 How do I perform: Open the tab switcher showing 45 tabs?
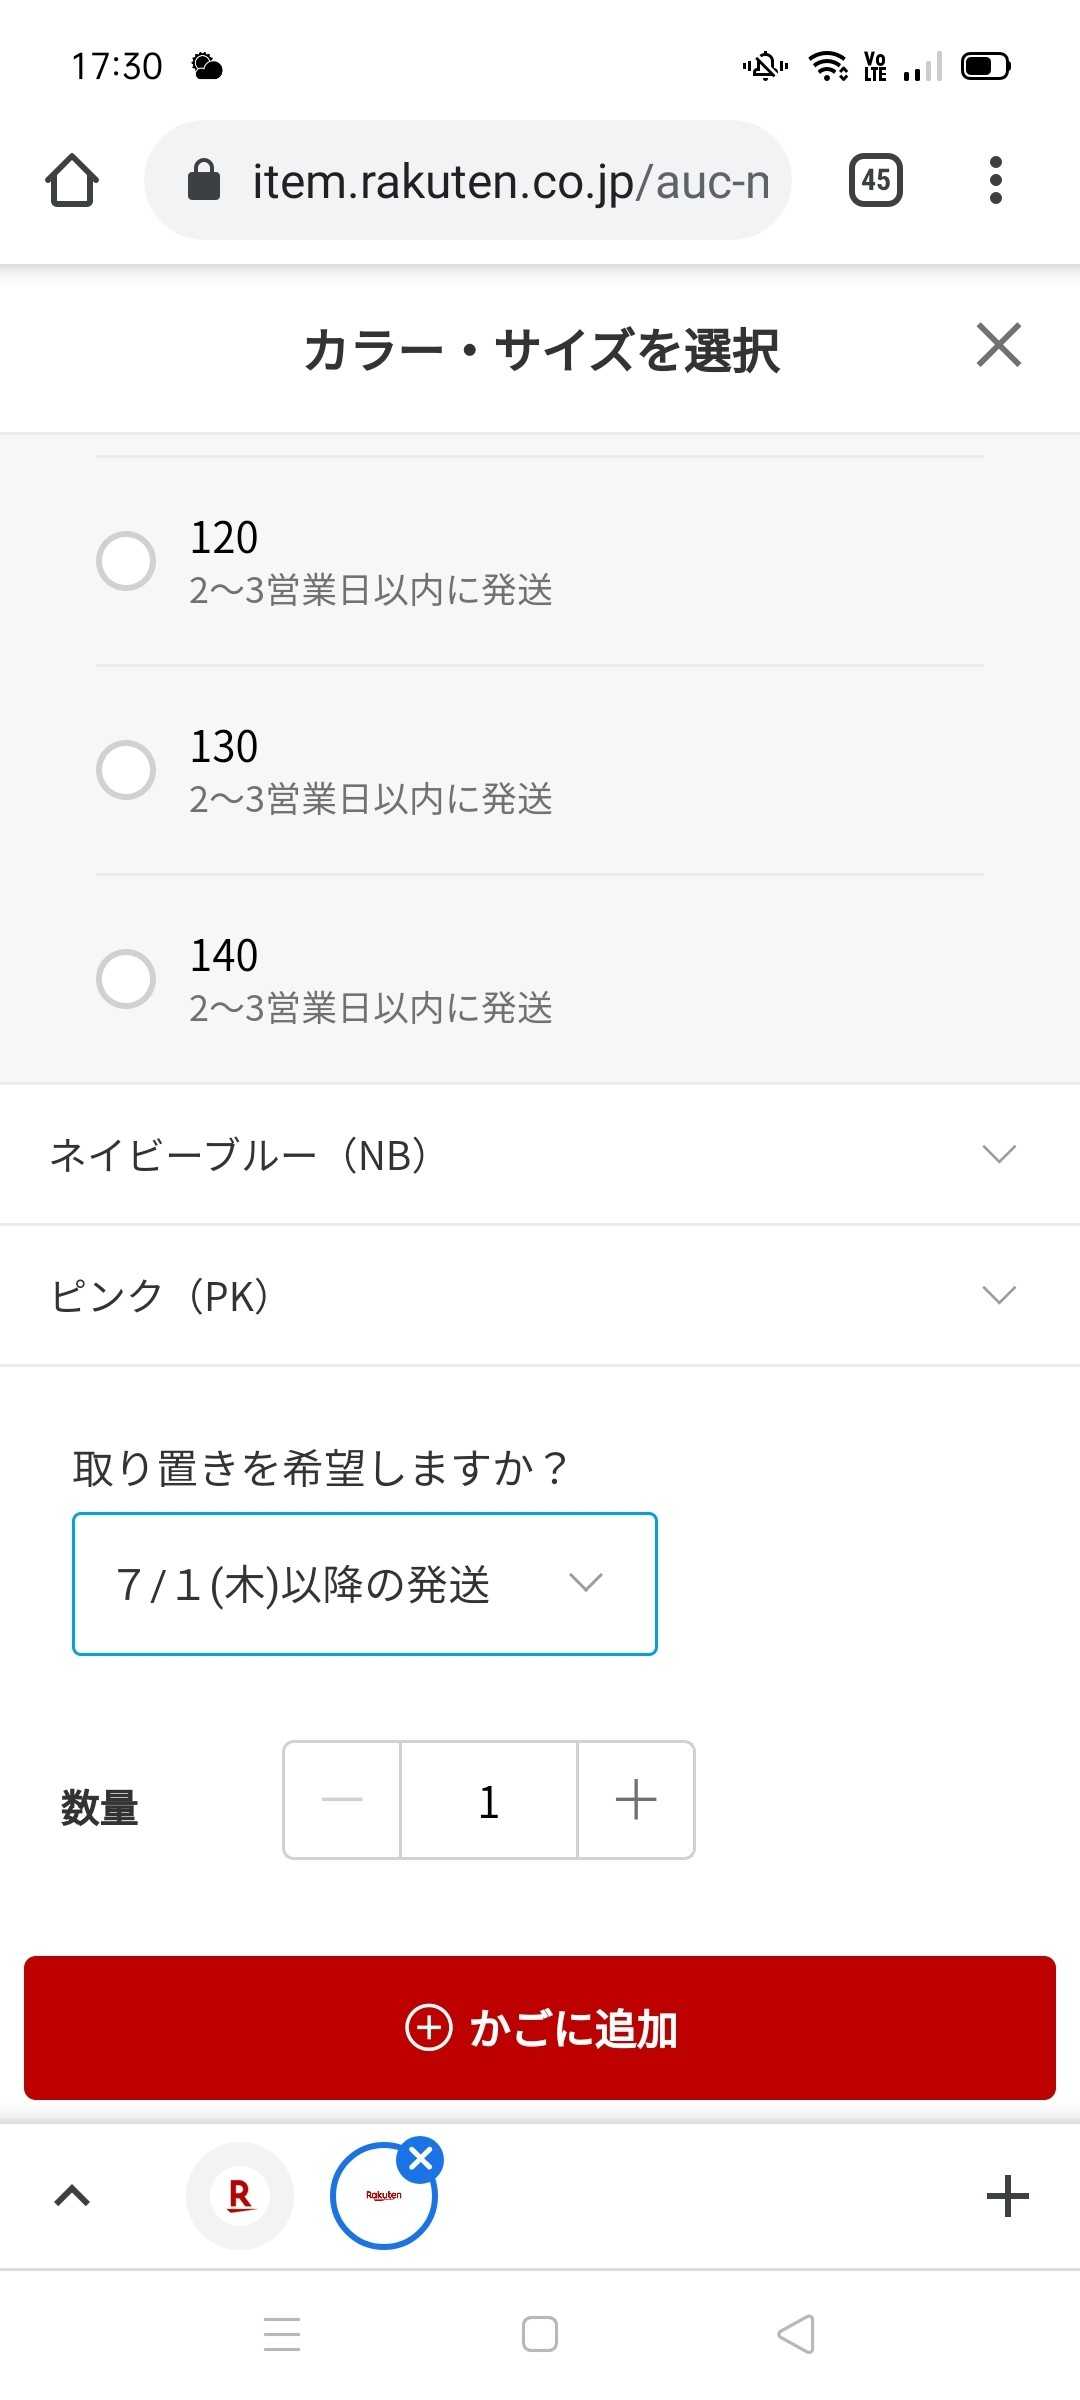click(875, 180)
